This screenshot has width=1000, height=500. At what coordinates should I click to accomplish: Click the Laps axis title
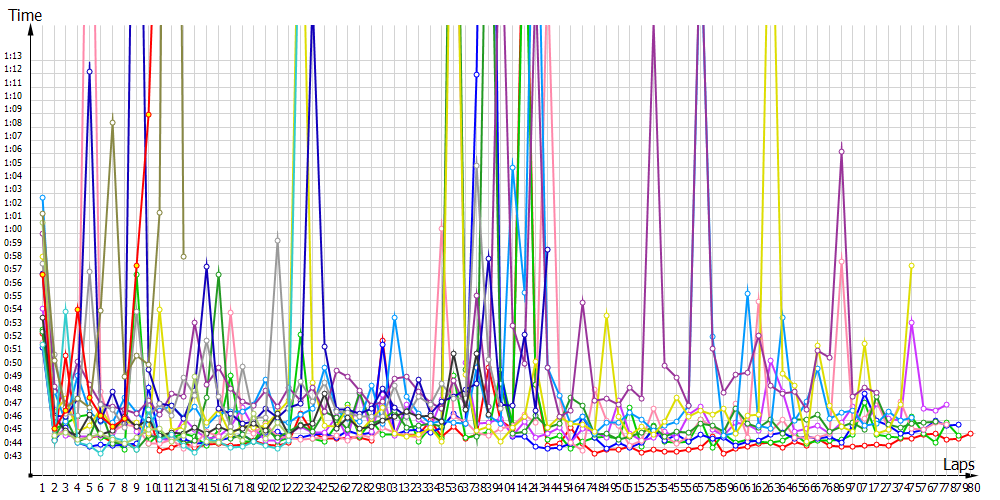tap(958, 465)
